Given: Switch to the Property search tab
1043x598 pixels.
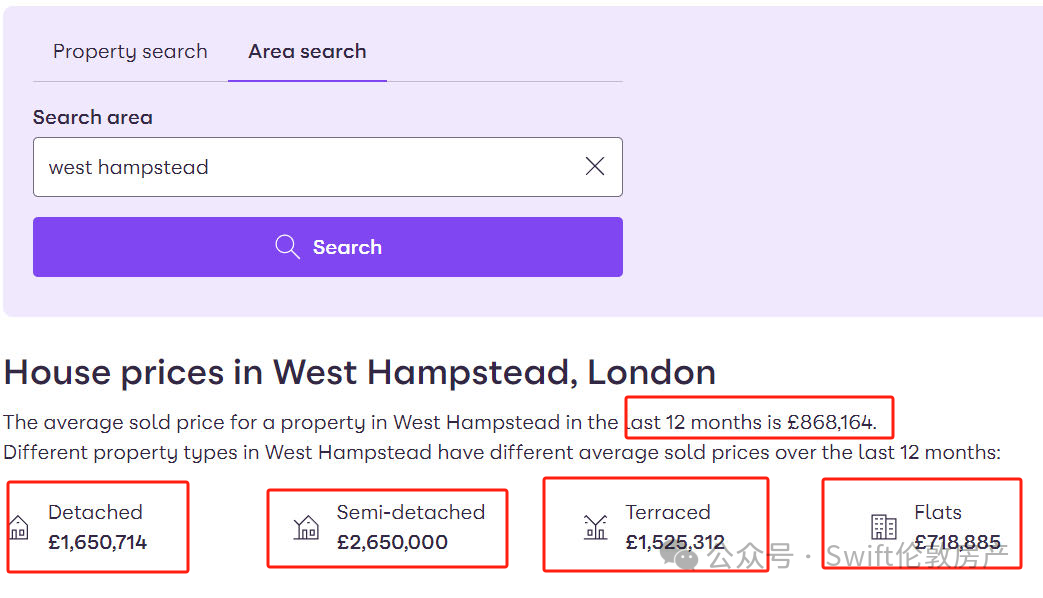Looking at the screenshot, I should [130, 51].
